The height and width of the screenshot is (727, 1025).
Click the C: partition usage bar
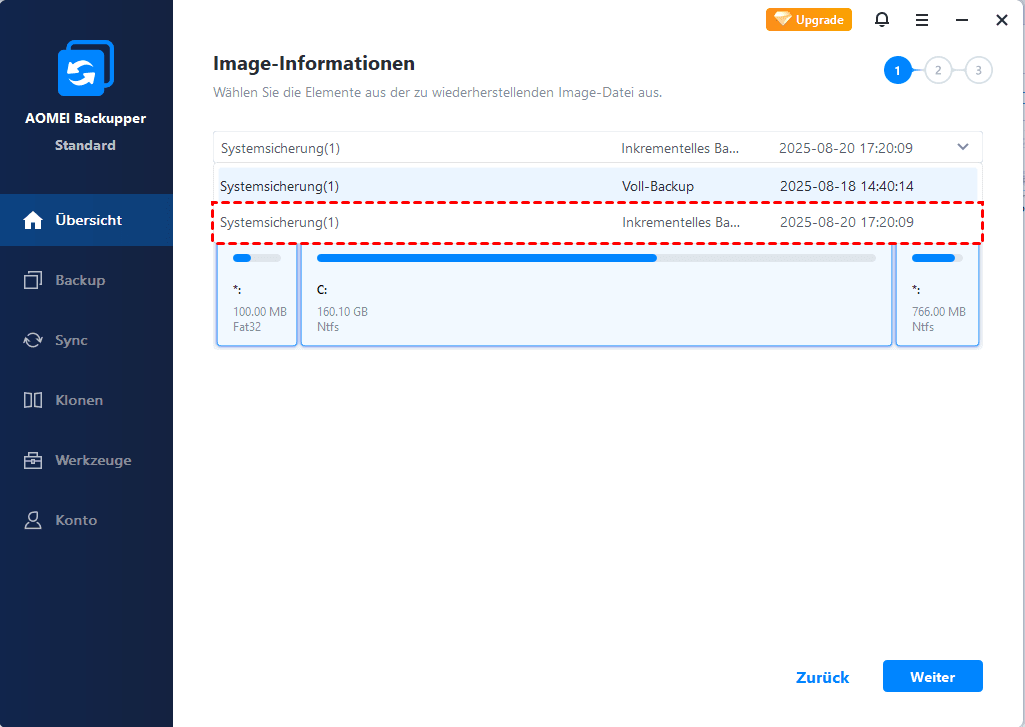point(596,258)
